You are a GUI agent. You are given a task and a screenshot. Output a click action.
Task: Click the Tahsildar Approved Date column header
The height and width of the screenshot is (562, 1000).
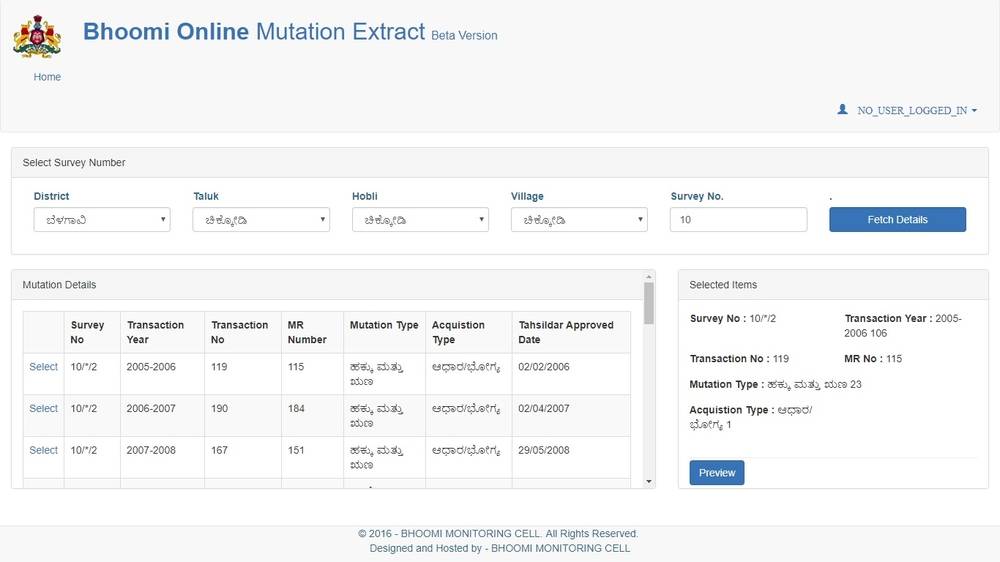566,332
